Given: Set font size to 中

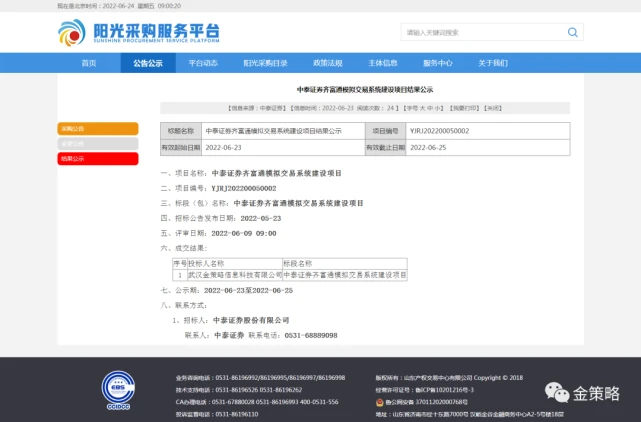Looking at the screenshot, I should [430, 108].
